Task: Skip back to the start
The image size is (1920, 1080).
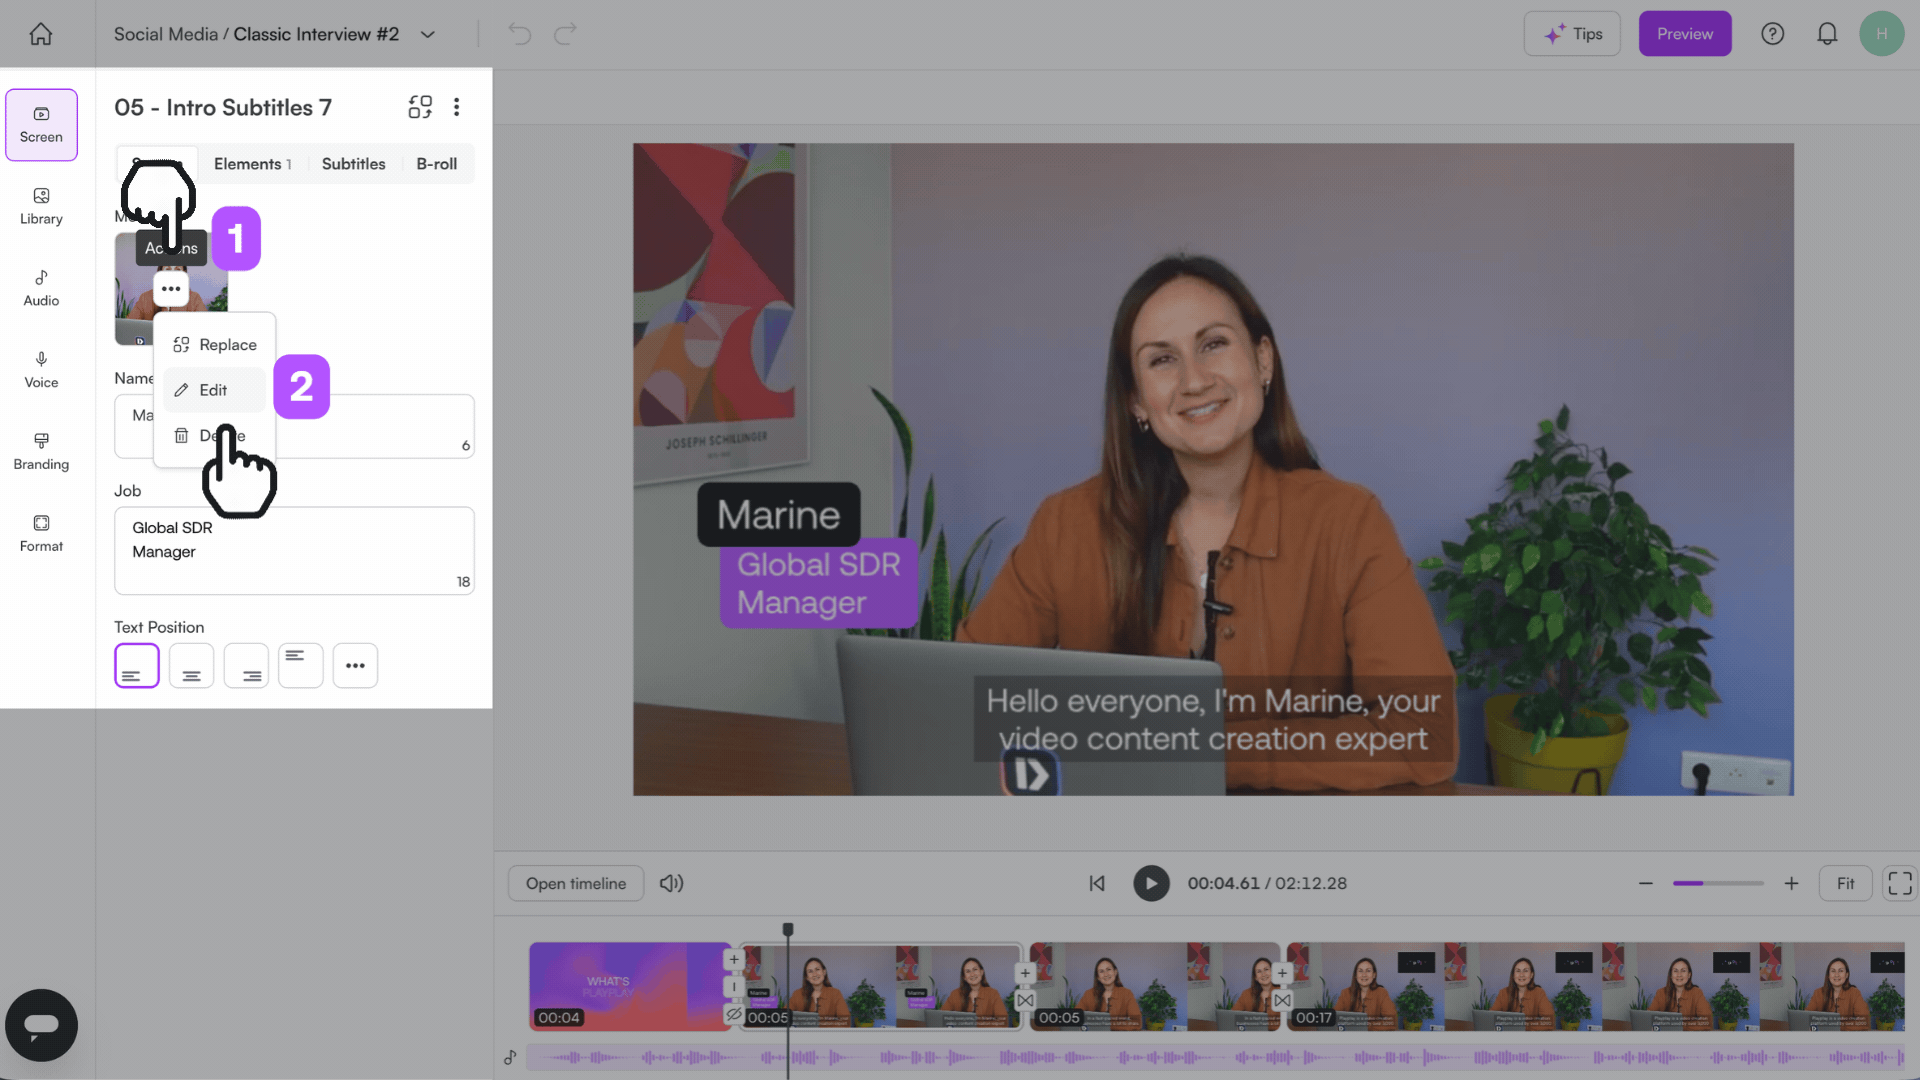Action: point(1097,883)
